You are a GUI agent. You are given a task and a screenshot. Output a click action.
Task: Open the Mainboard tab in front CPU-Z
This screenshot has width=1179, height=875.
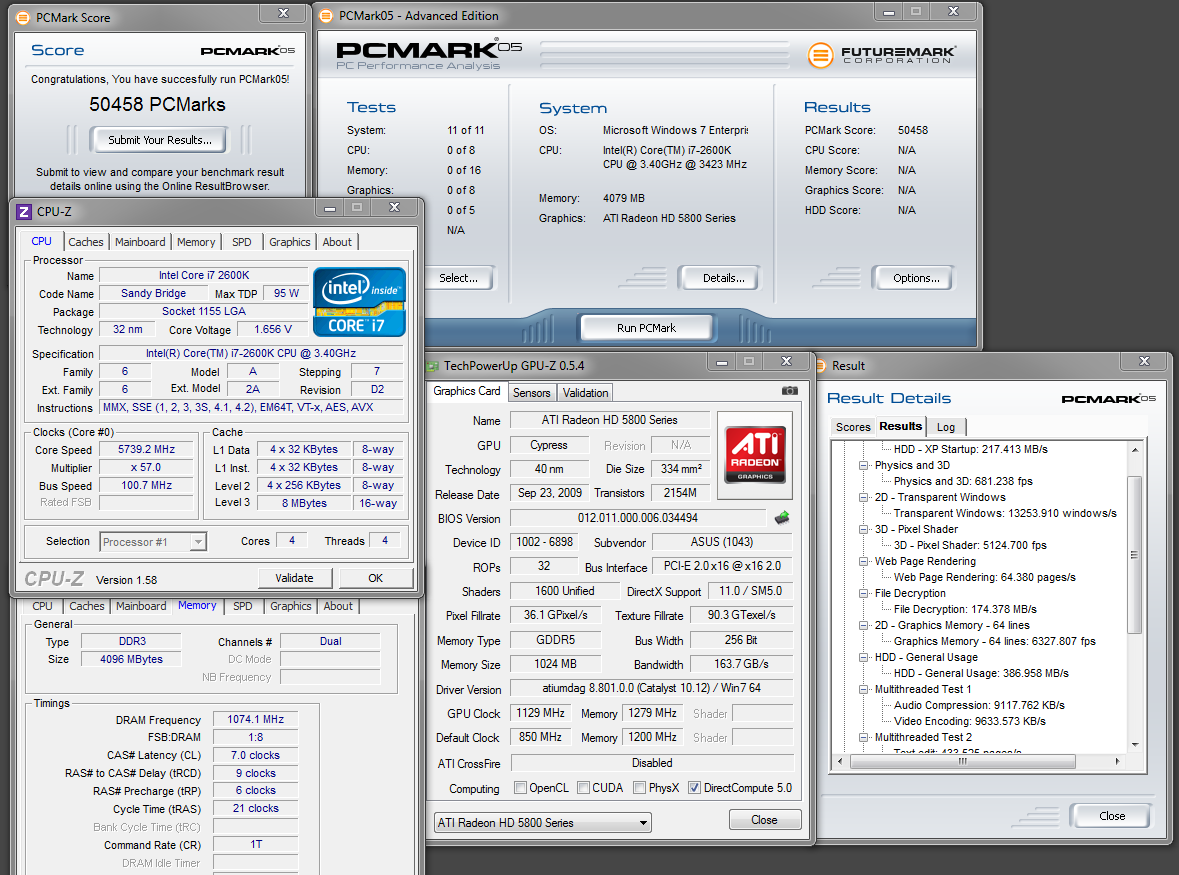coord(140,242)
